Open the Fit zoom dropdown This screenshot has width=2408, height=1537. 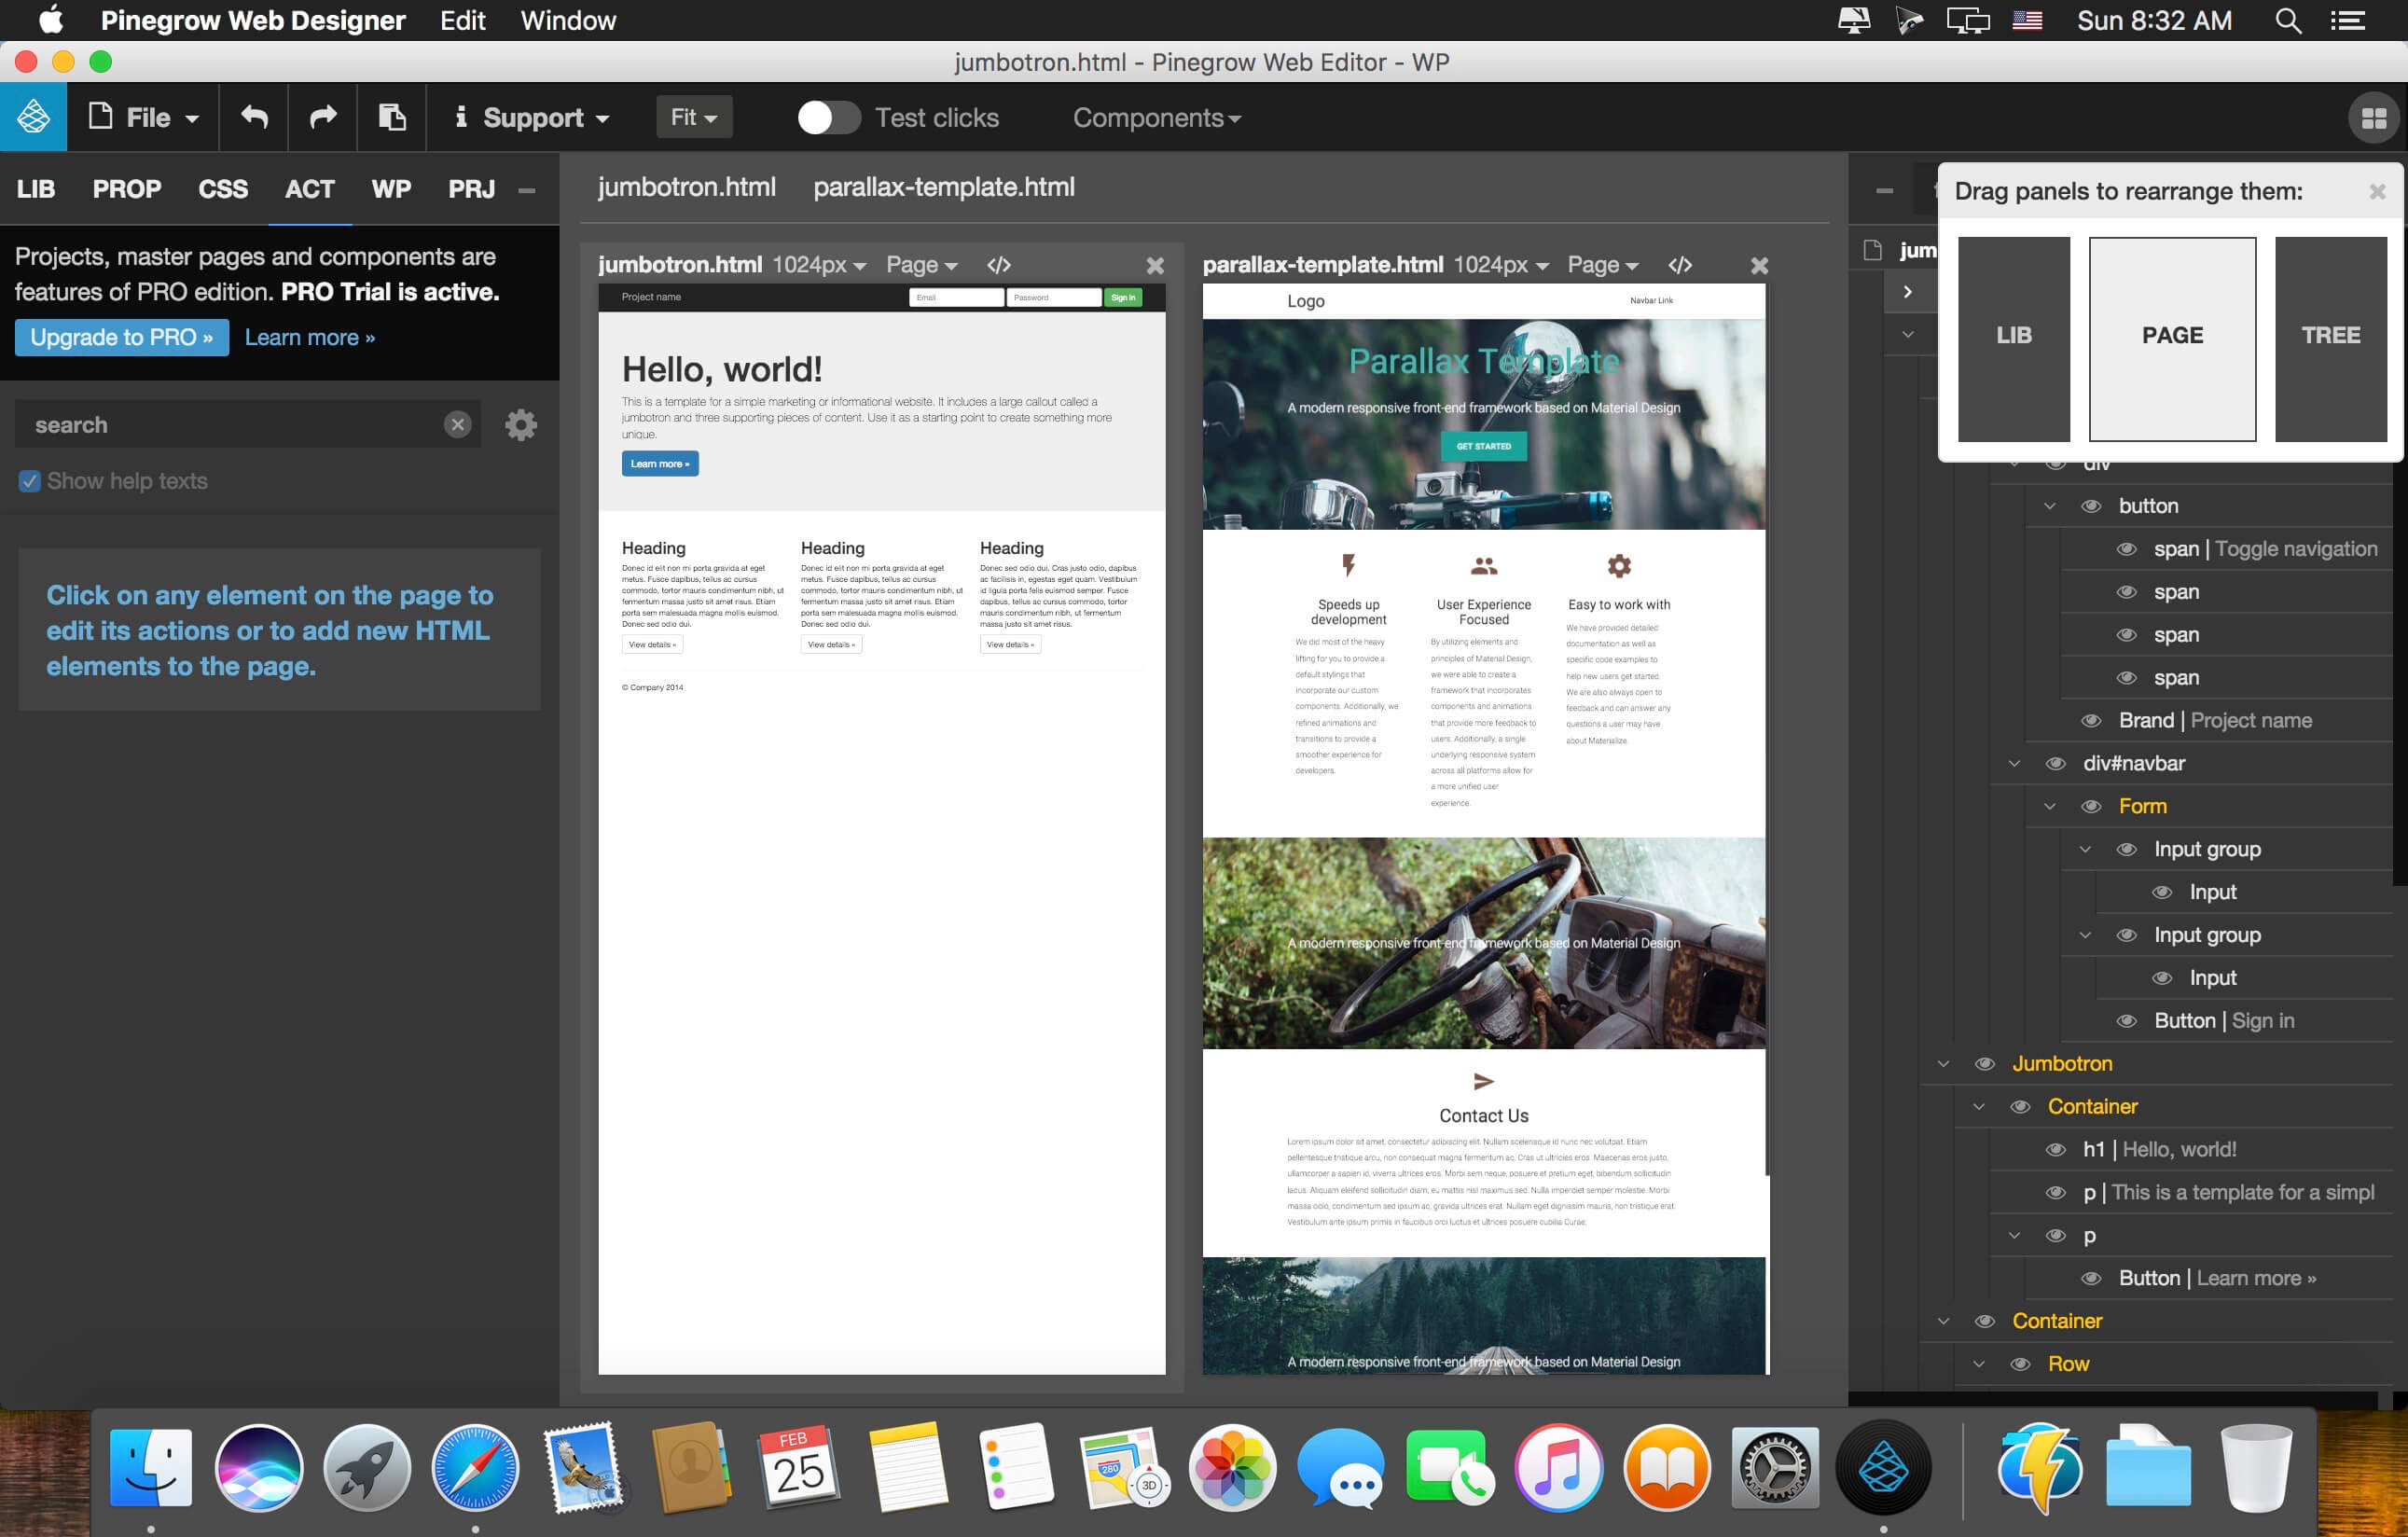click(x=694, y=117)
